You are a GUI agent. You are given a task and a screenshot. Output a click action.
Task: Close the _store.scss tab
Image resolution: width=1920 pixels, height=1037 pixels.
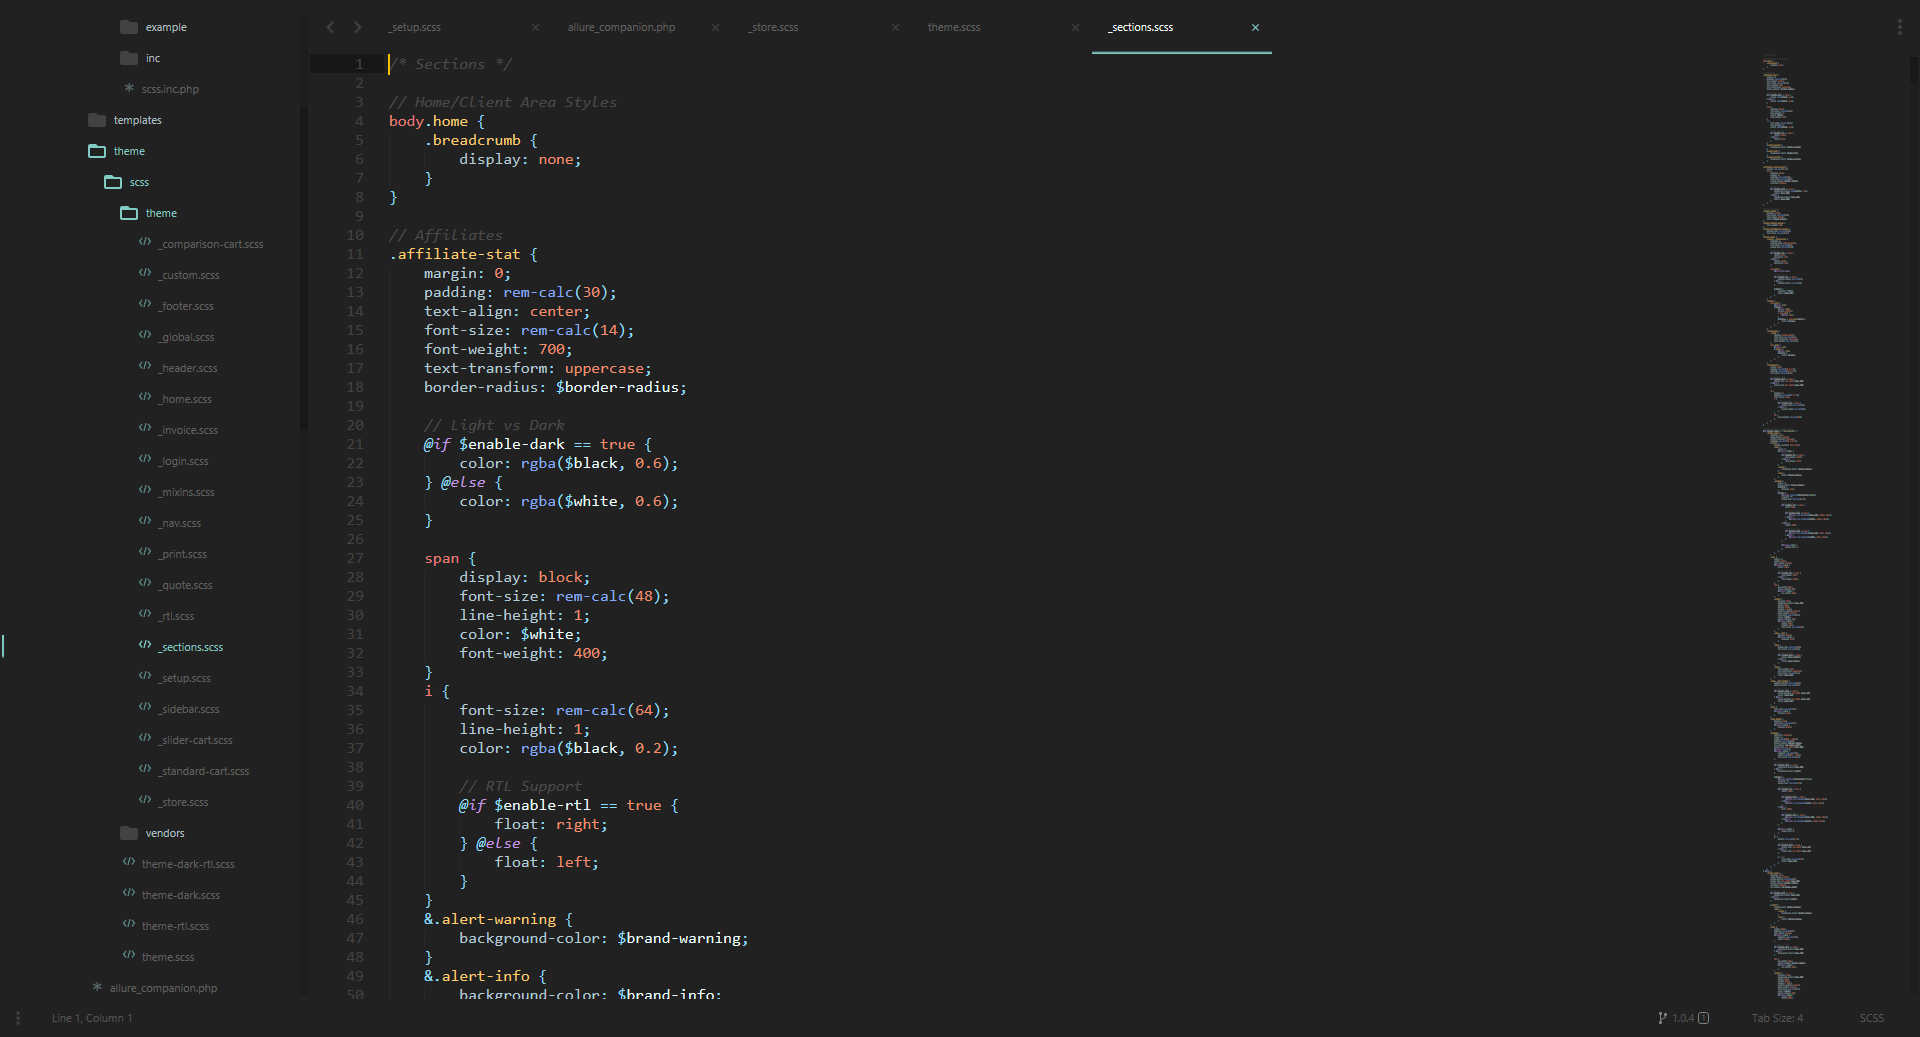click(x=895, y=27)
